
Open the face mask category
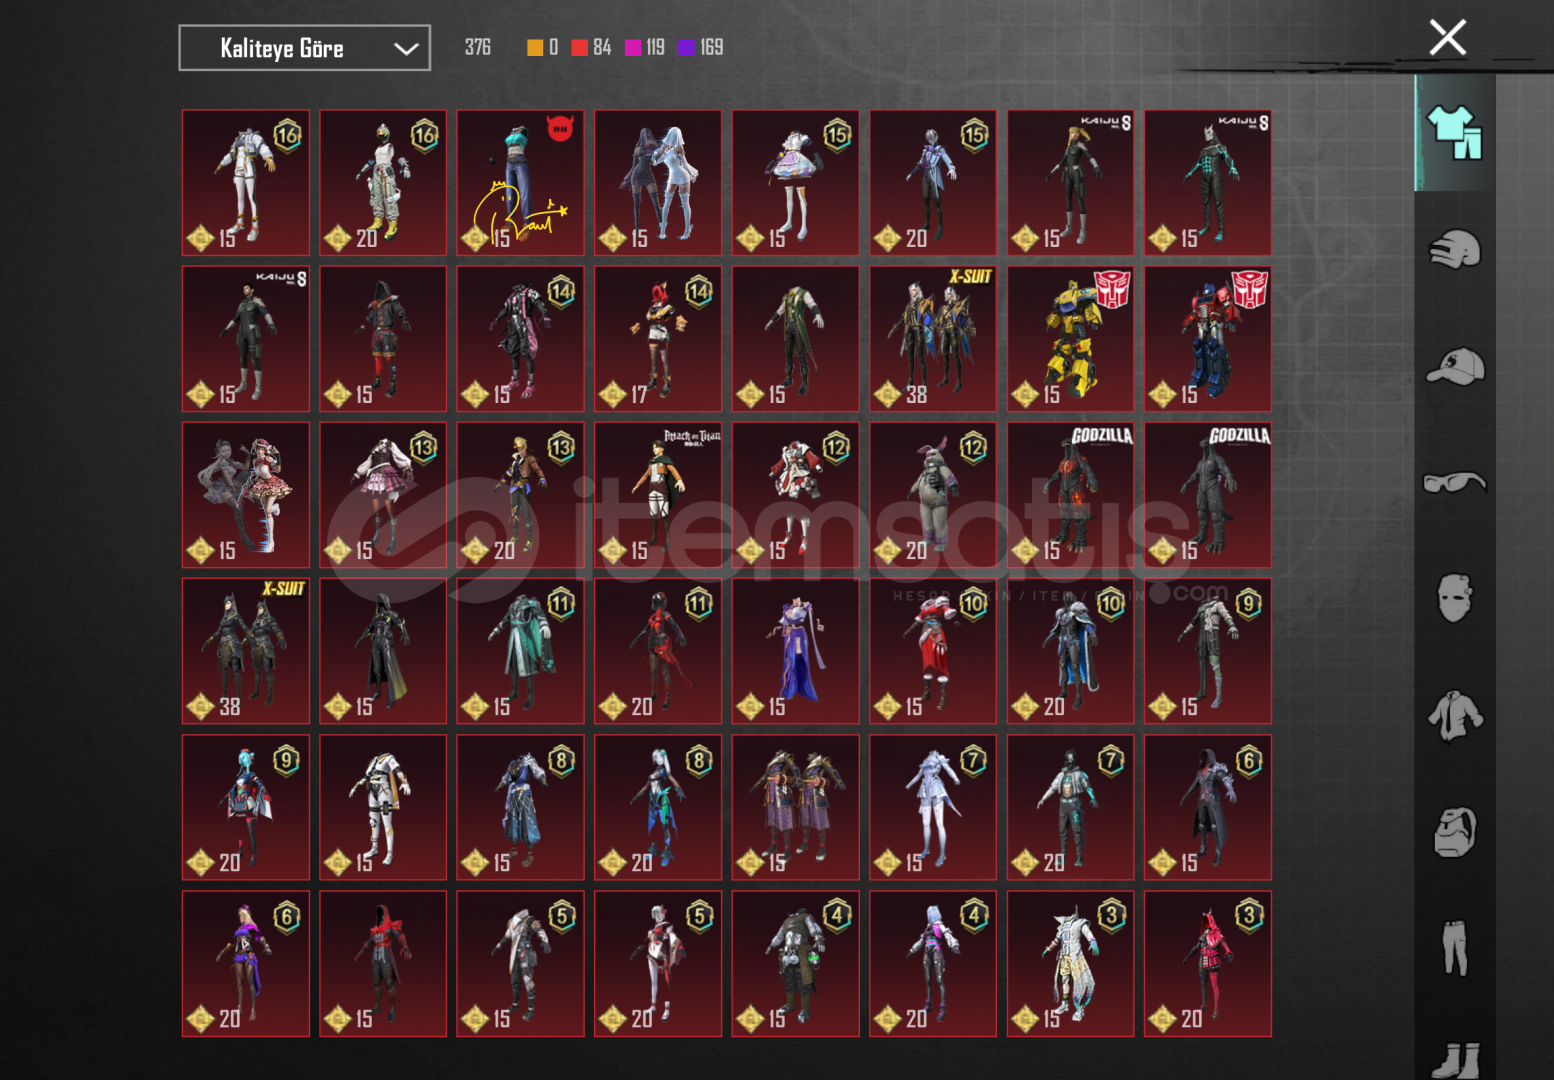coord(1454,598)
